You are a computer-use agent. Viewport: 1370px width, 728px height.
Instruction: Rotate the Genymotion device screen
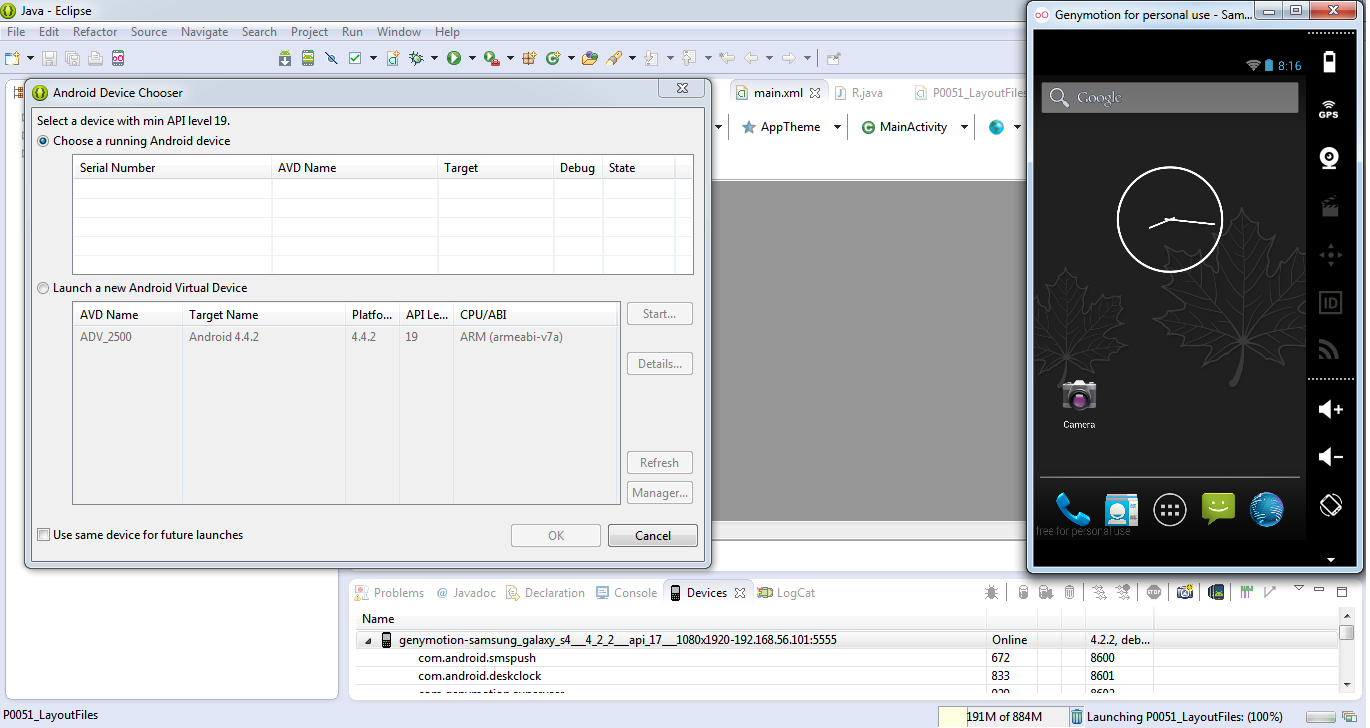pos(1330,505)
